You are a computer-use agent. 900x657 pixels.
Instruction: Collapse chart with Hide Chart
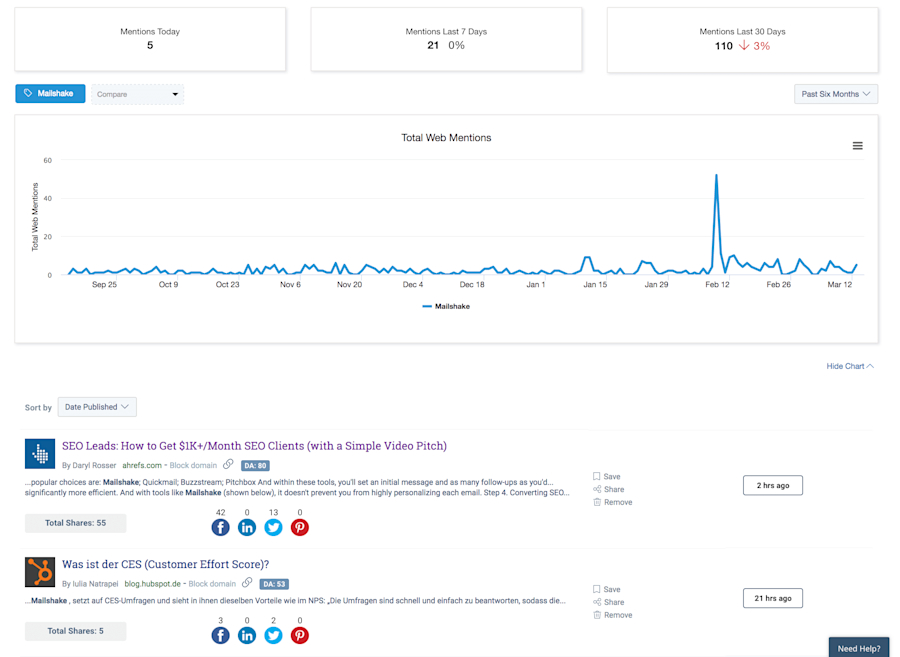[x=850, y=366]
